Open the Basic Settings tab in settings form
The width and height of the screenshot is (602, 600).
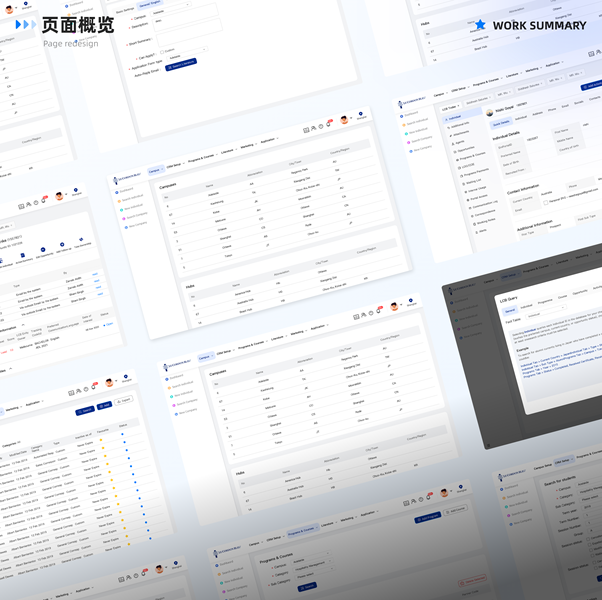tap(125, 10)
